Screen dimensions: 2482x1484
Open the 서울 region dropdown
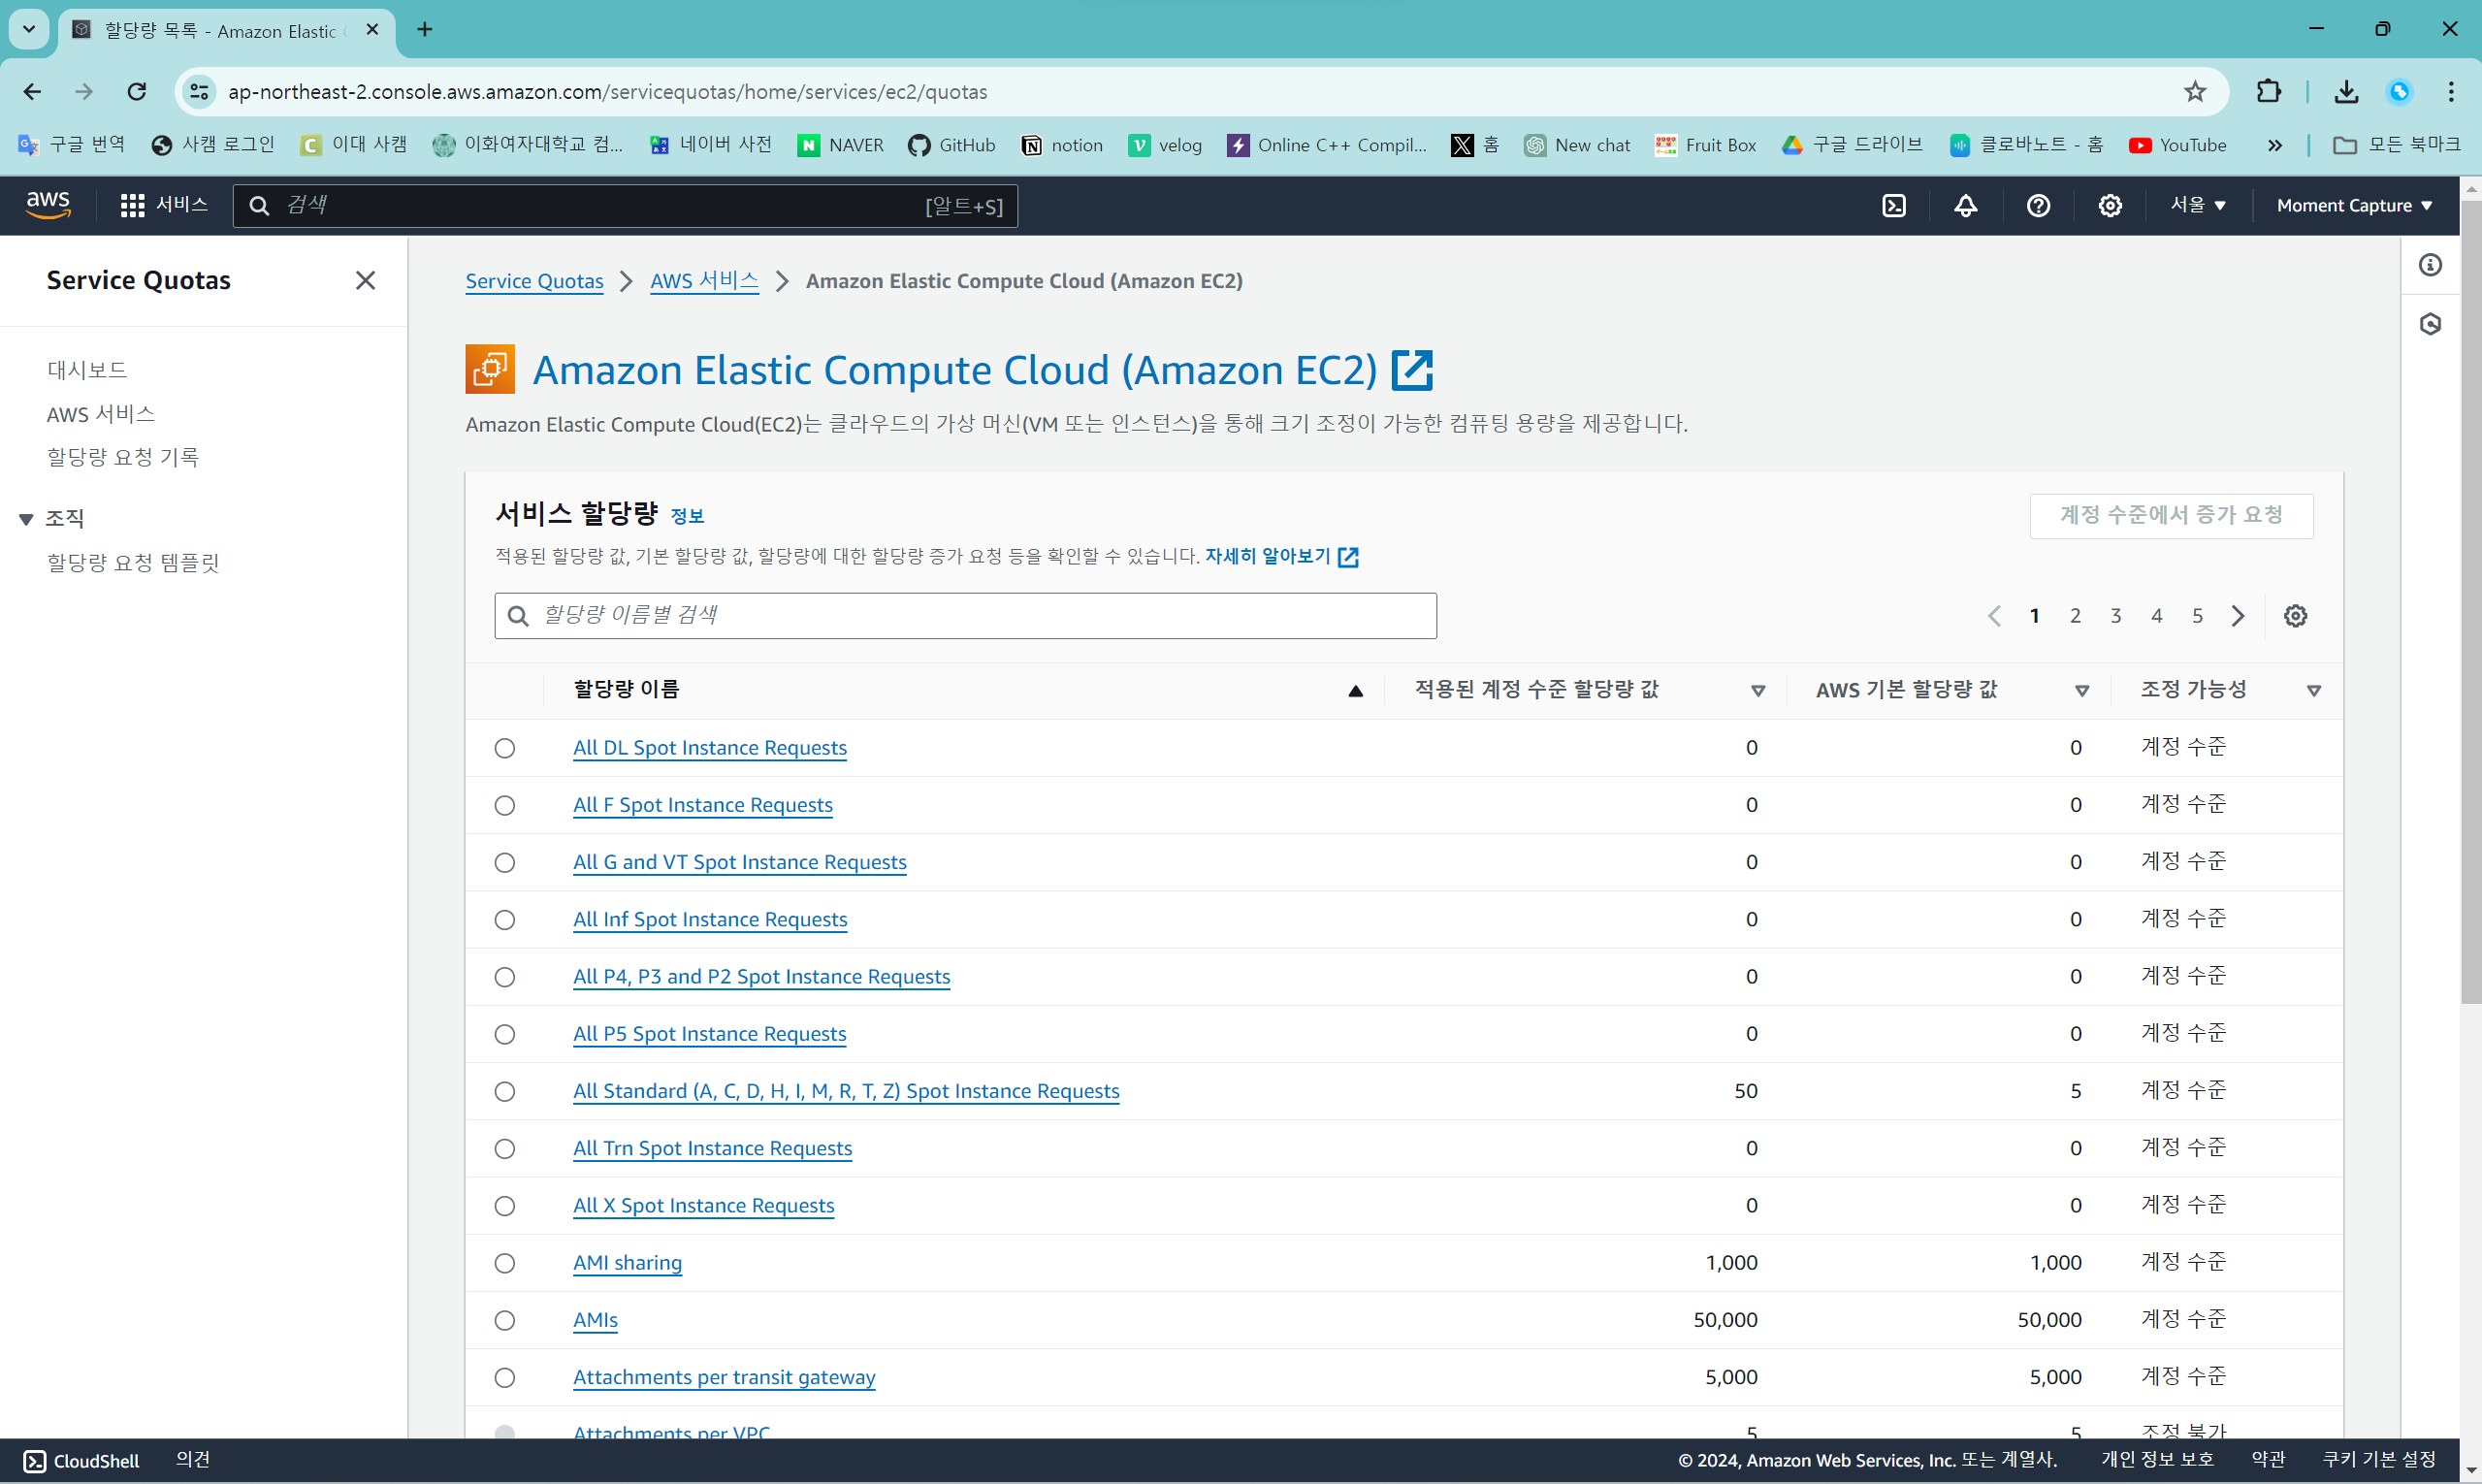[2197, 206]
